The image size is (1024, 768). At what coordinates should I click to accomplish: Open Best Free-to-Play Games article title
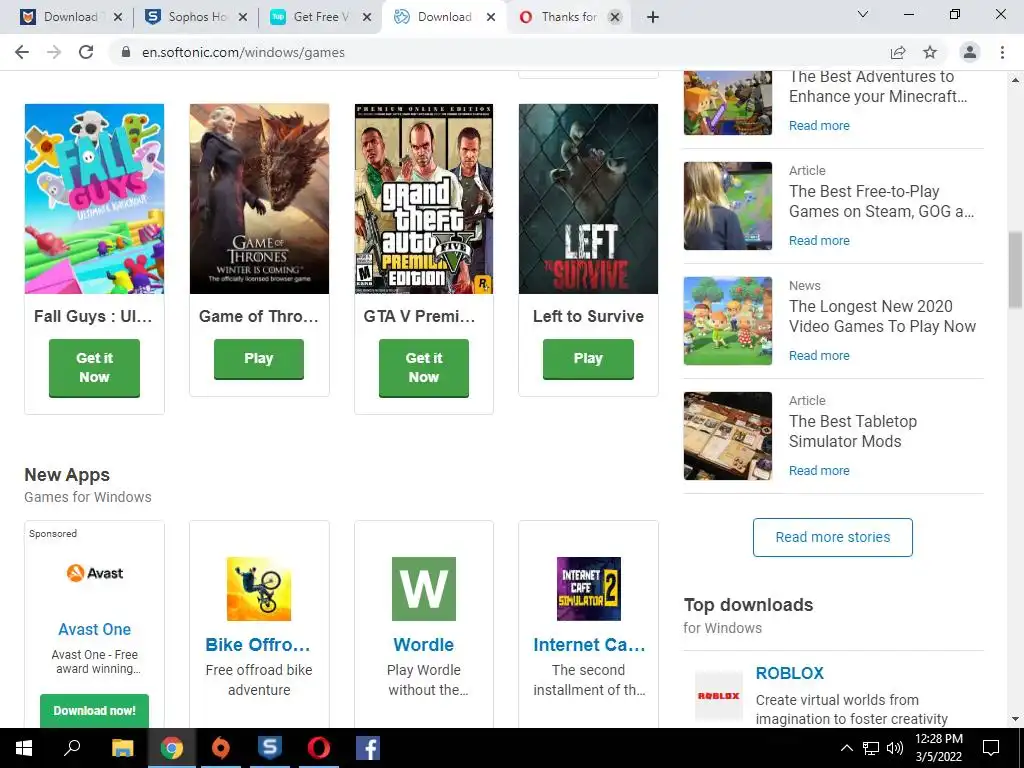click(x=882, y=201)
